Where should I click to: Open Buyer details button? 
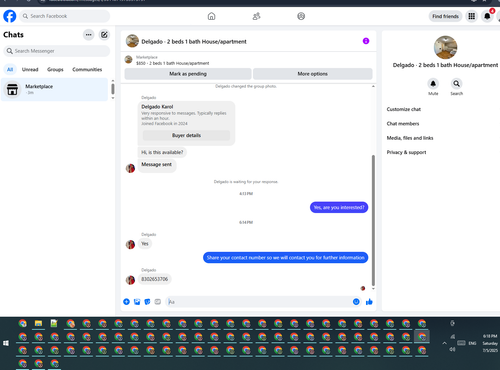point(186,135)
